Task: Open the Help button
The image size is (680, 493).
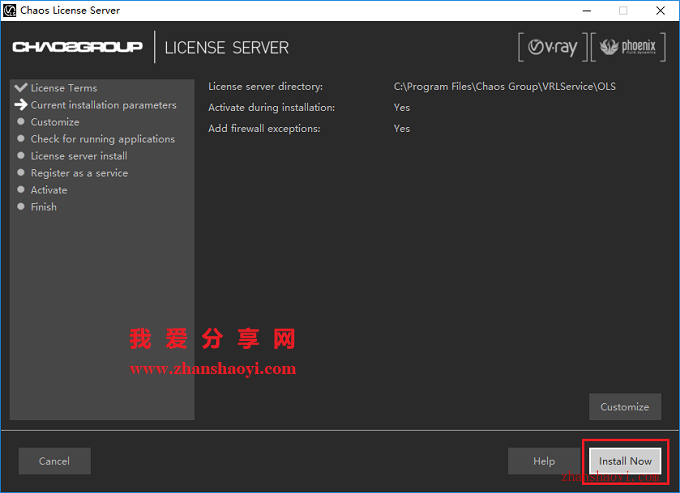Action: 544,461
